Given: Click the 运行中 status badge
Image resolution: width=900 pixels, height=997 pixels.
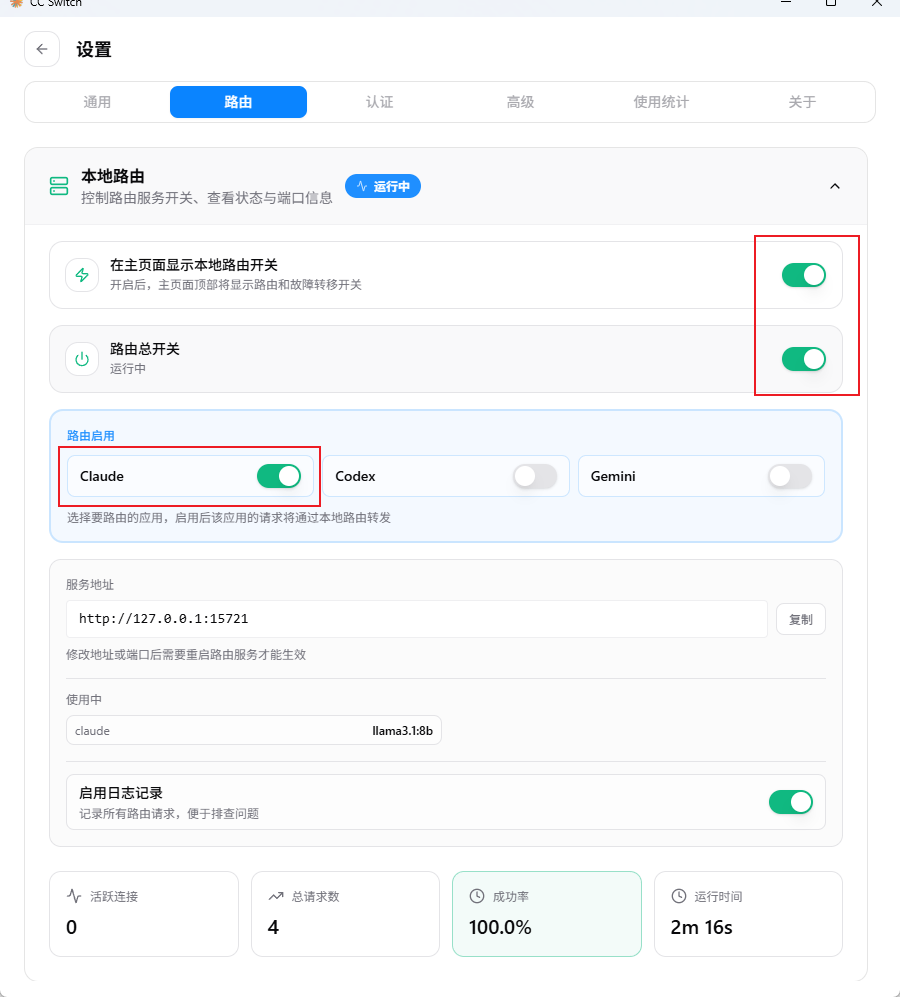Looking at the screenshot, I should 383,186.
